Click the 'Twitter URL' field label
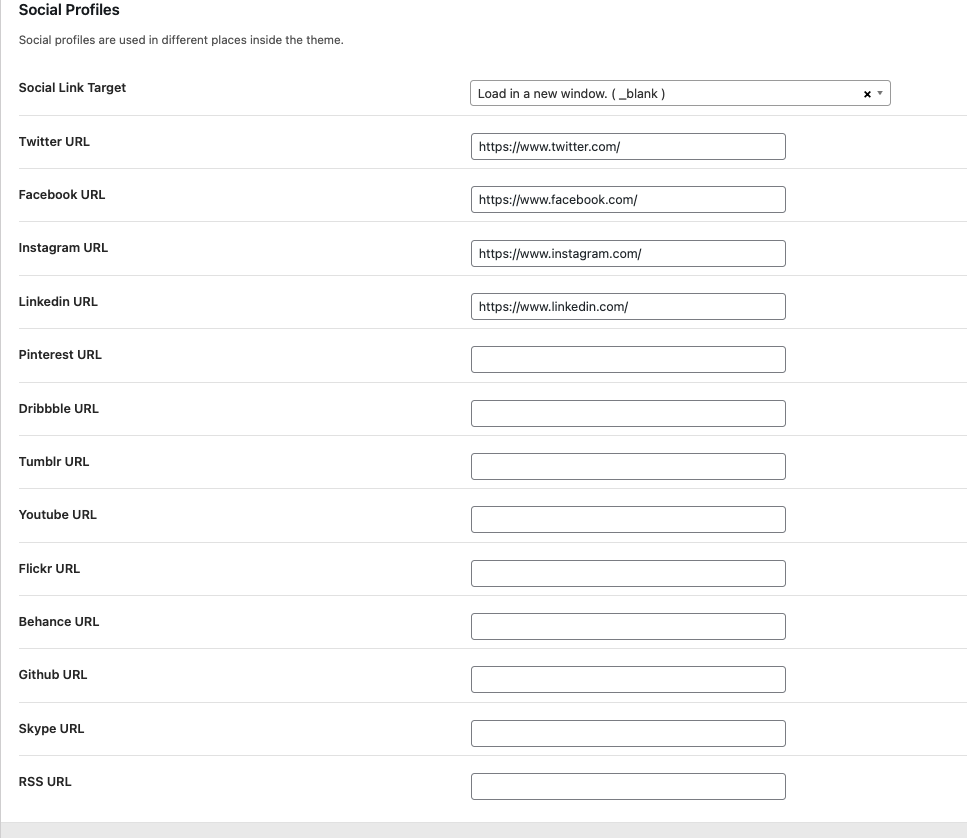The image size is (967, 838). pos(54,142)
